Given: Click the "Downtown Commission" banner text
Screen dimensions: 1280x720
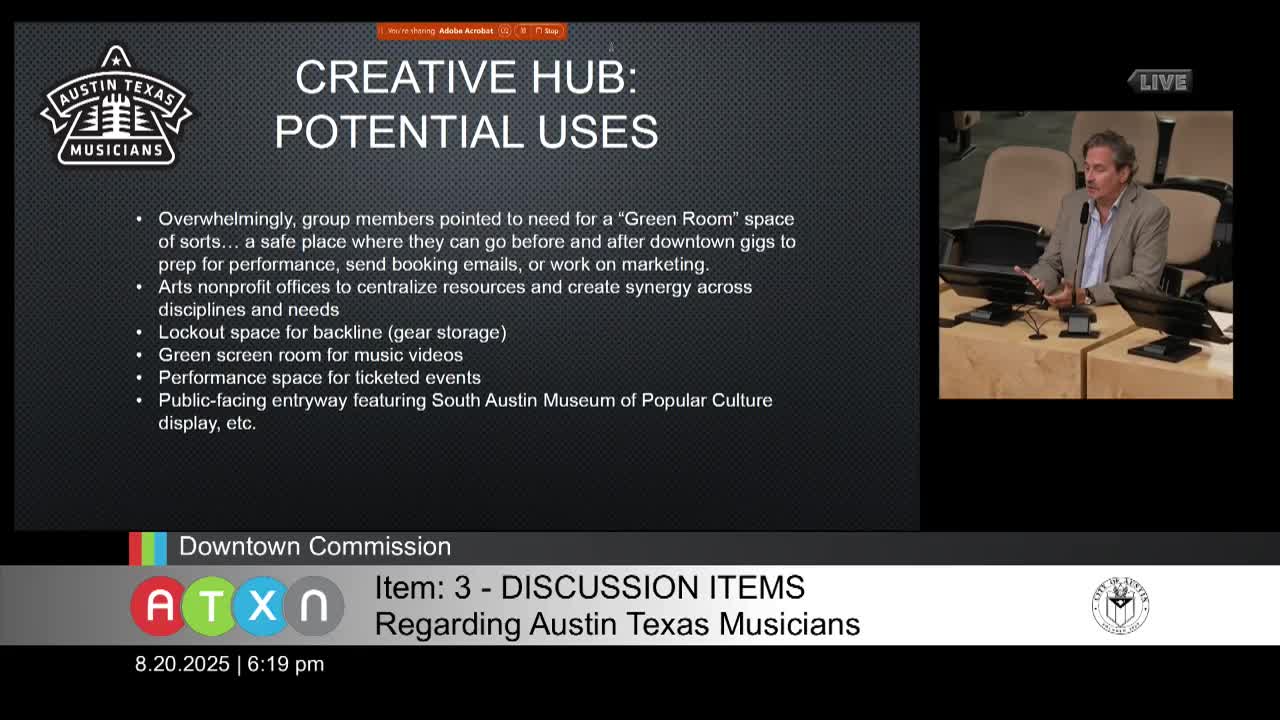Looking at the screenshot, I should coord(315,547).
